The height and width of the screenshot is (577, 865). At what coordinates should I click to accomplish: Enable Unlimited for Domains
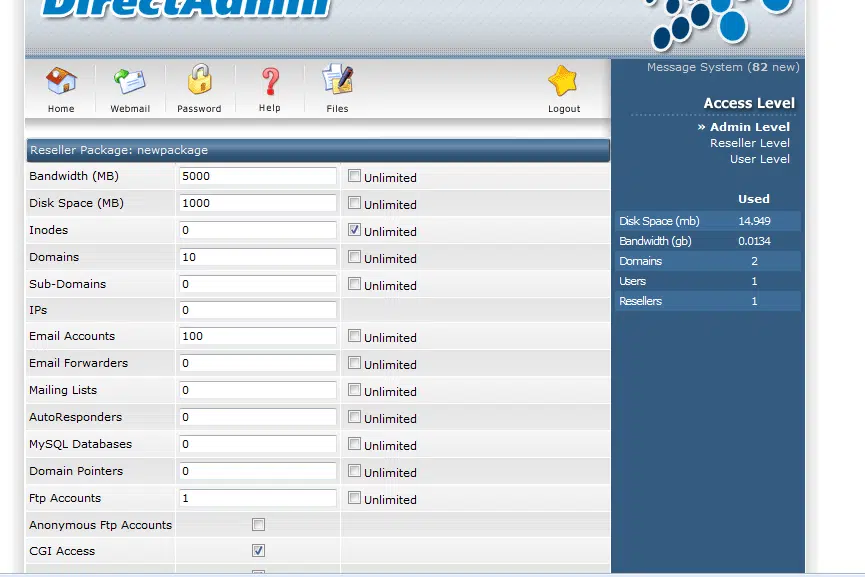[x=354, y=257]
